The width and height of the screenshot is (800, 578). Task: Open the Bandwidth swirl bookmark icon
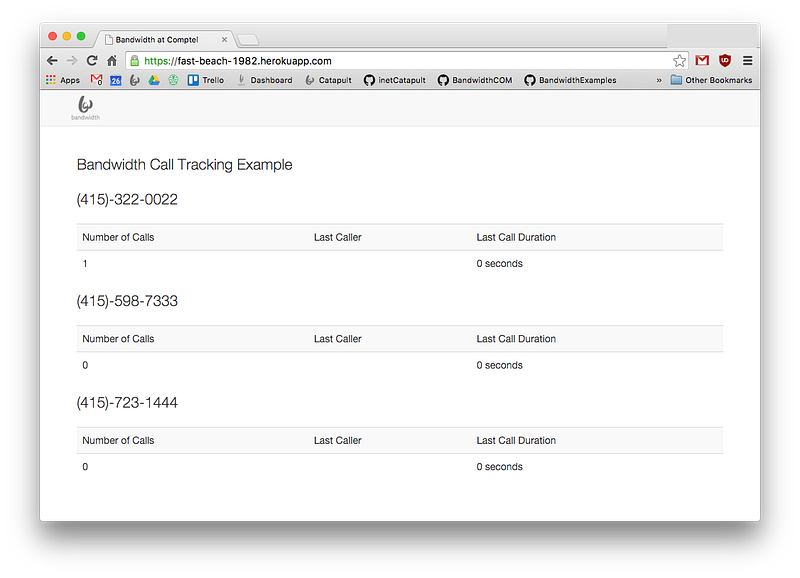135,80
